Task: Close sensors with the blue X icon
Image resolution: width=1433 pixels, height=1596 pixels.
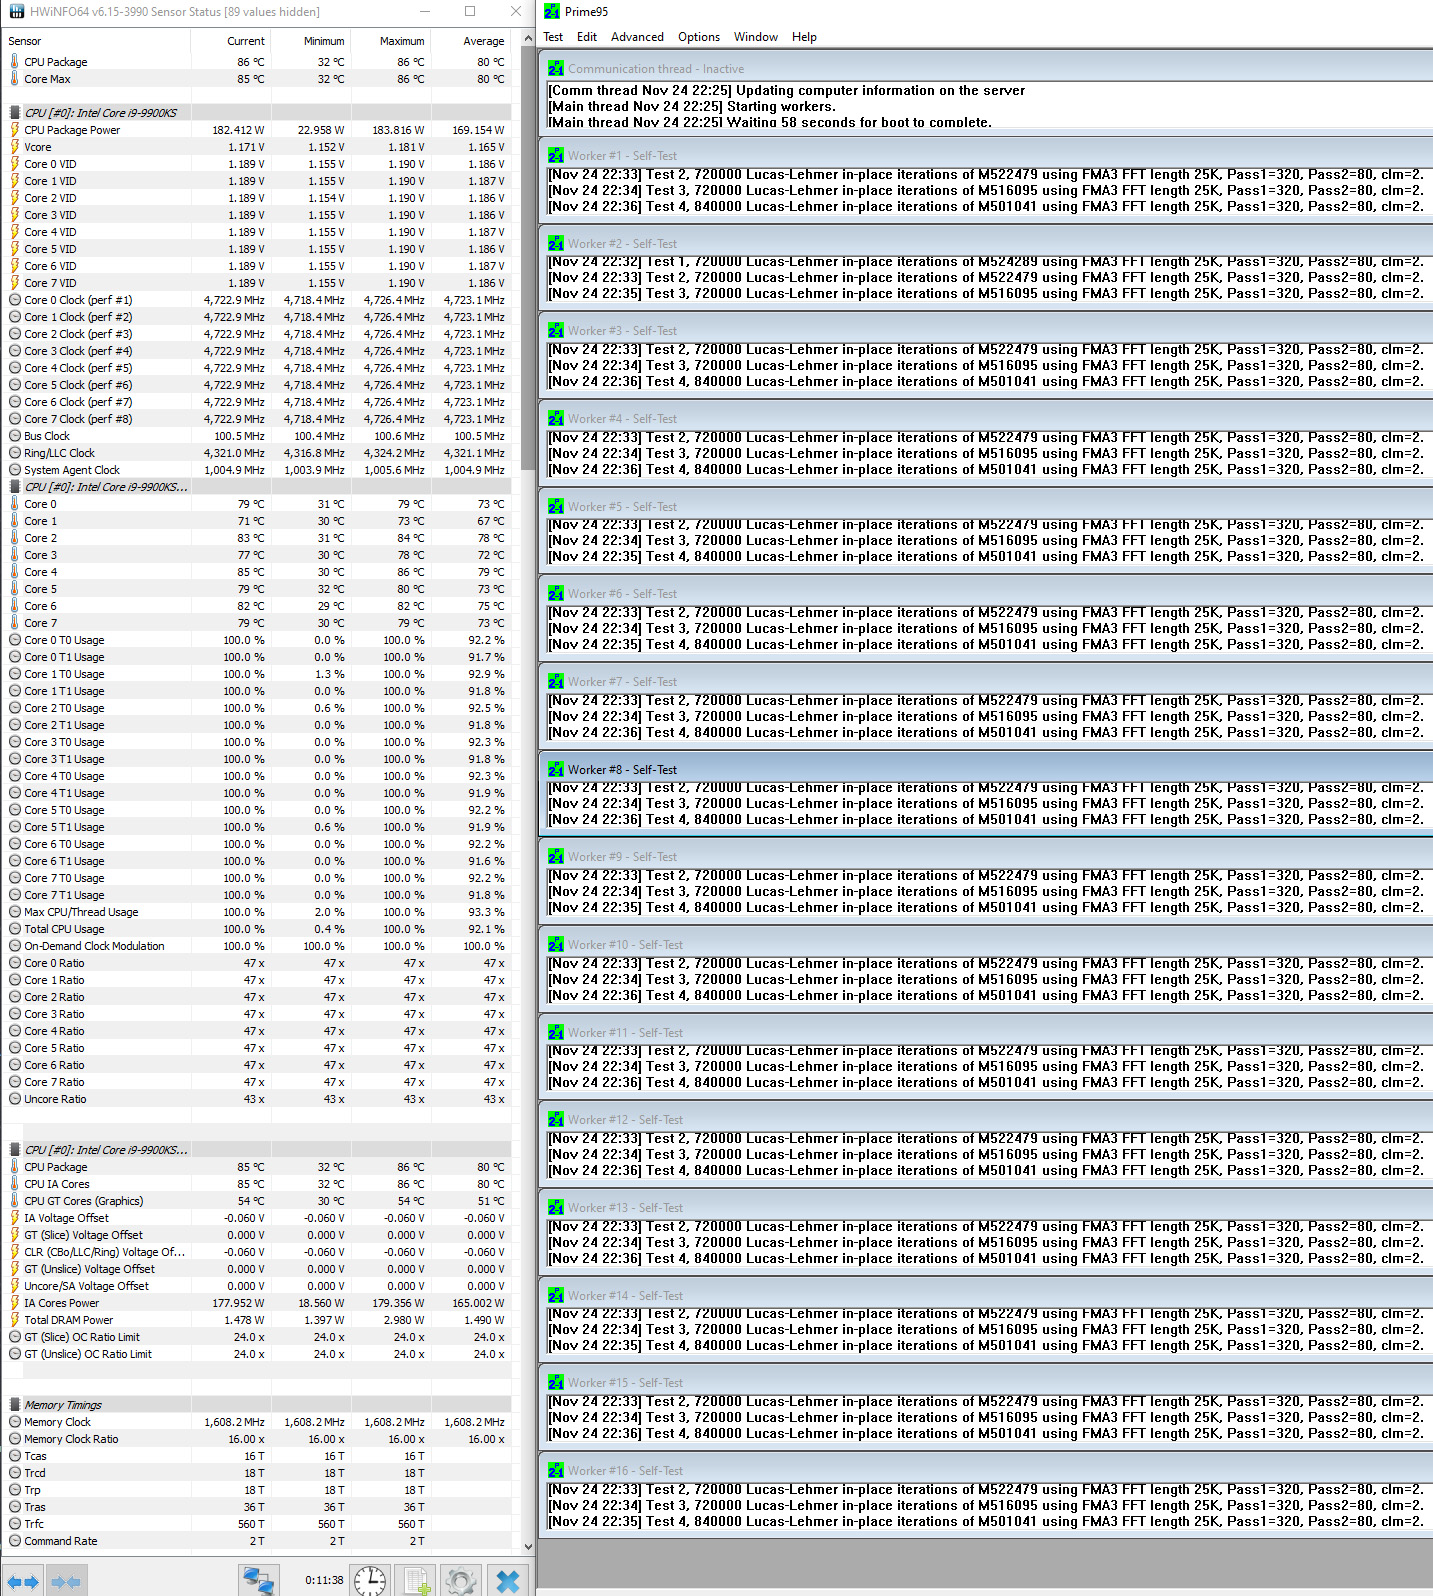Action: click(508, 1581)
